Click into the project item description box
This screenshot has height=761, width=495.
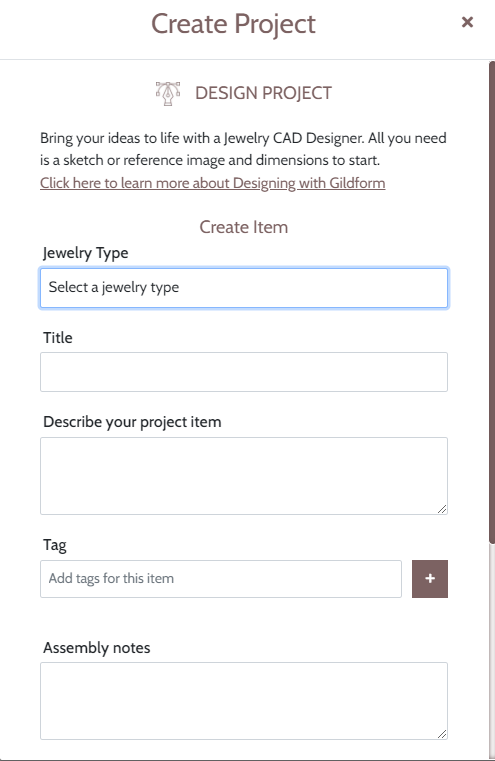pos(244,476)
